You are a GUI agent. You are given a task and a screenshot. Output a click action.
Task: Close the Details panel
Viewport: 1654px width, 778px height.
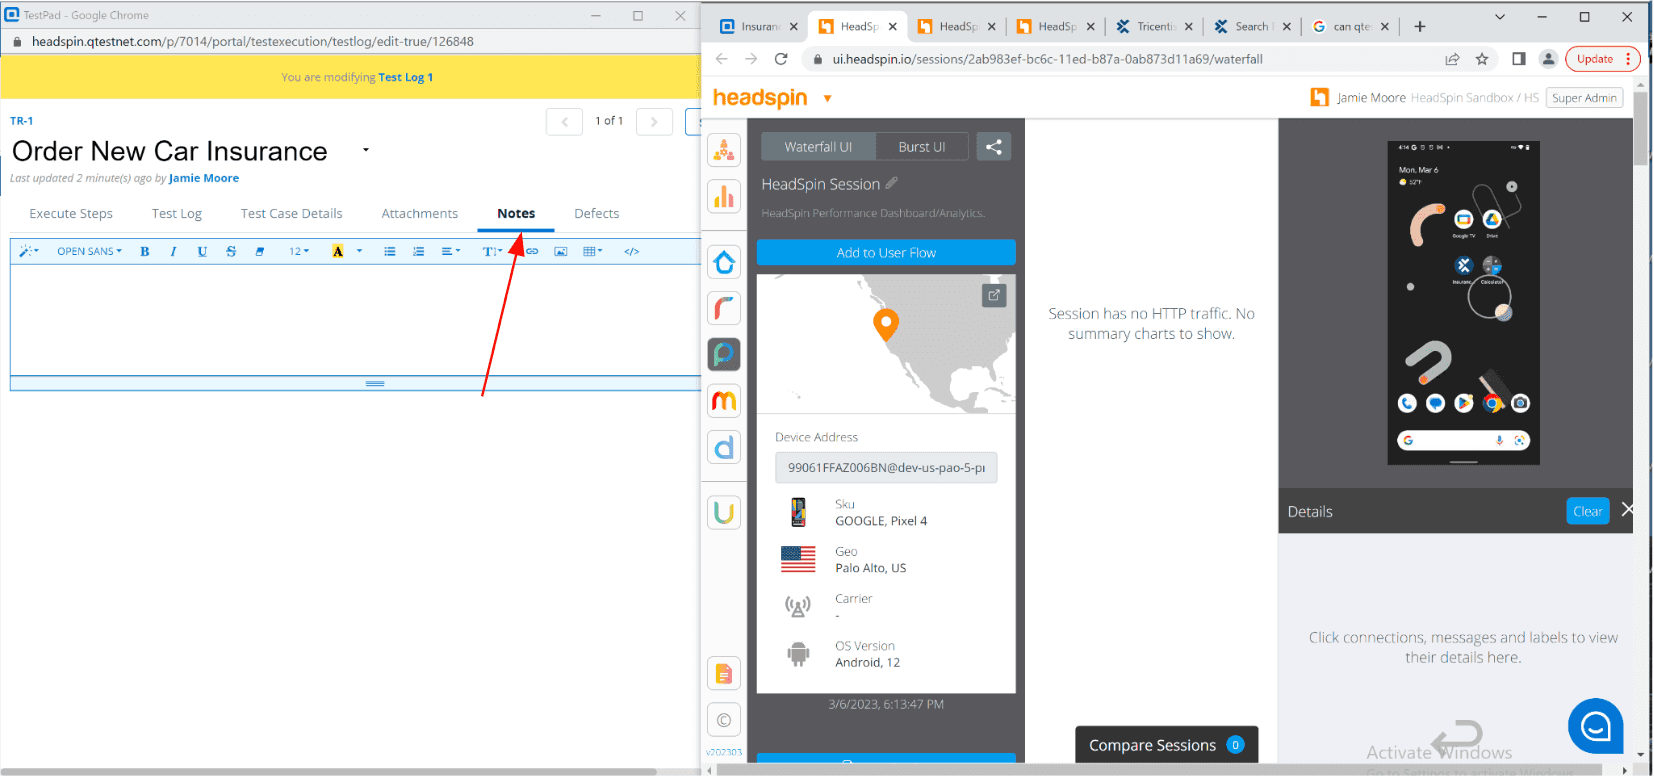tap(1627, 510)
